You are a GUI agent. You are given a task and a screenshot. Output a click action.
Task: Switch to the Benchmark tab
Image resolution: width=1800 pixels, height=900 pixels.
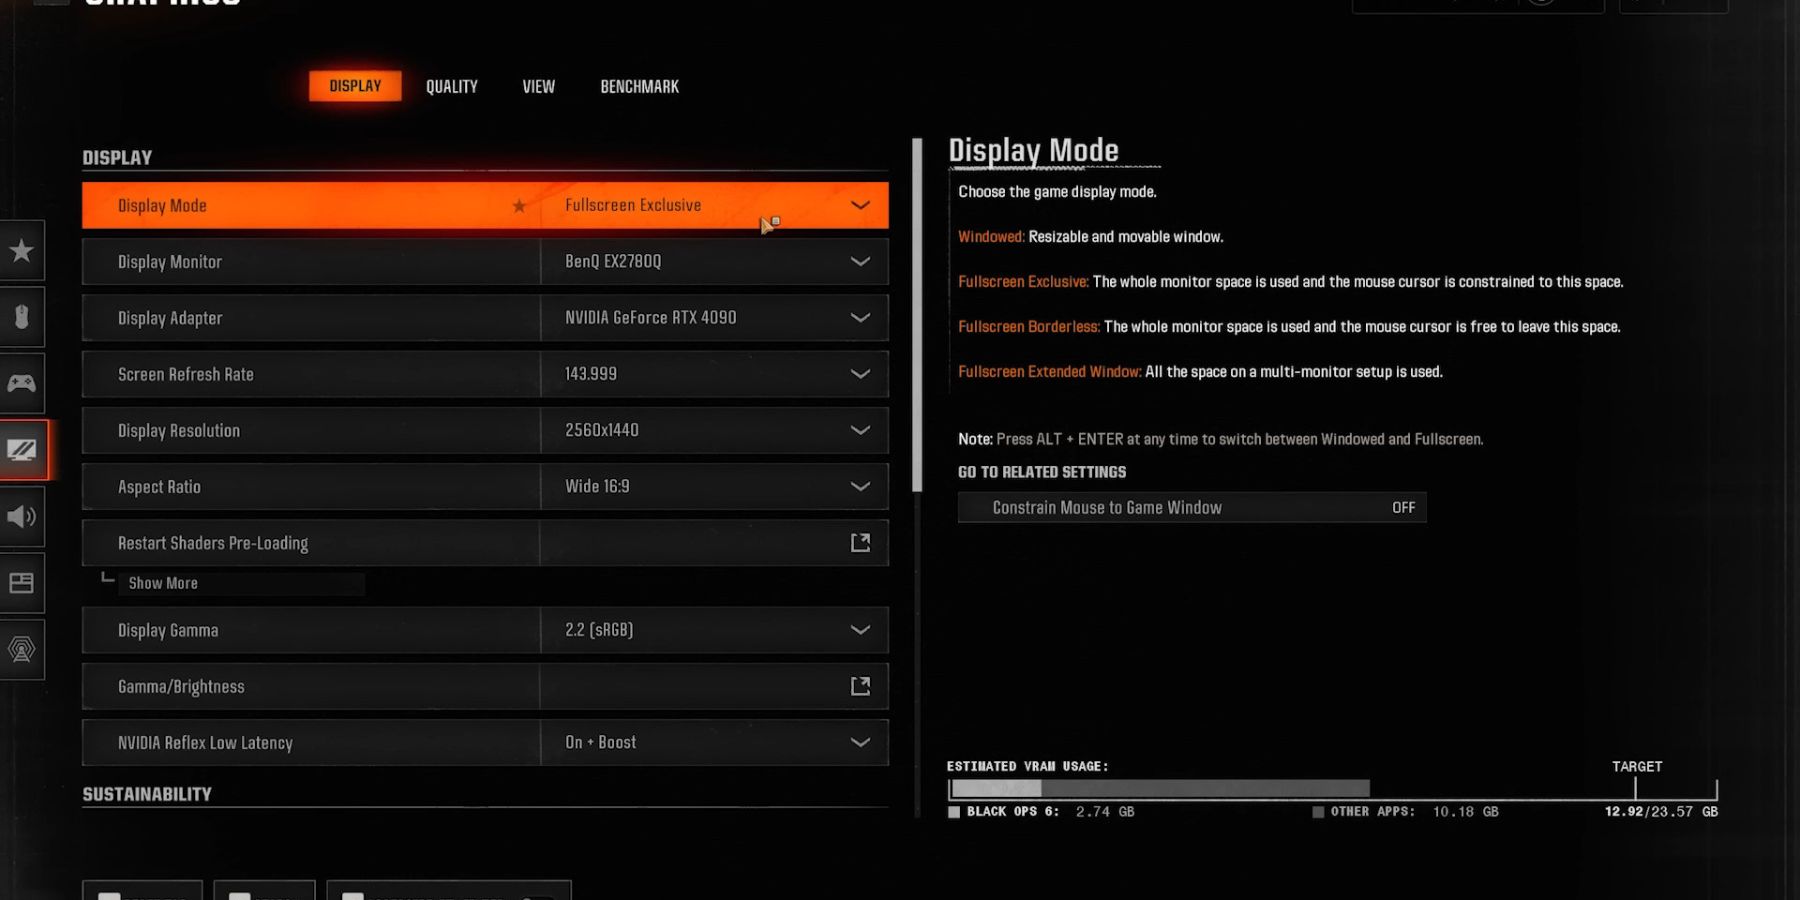(x=639, y=87)
